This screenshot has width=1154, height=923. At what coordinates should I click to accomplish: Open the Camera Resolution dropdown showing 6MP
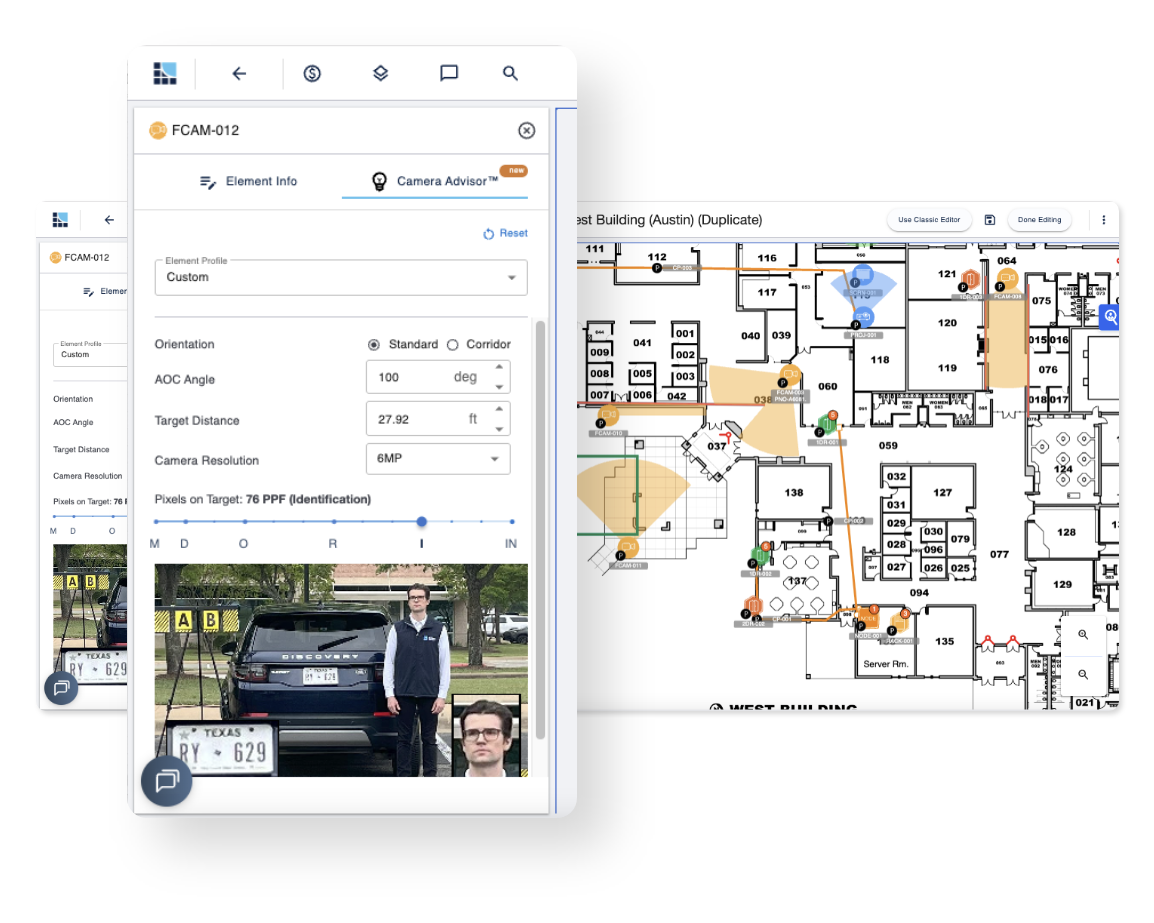(x=438, y=458)
